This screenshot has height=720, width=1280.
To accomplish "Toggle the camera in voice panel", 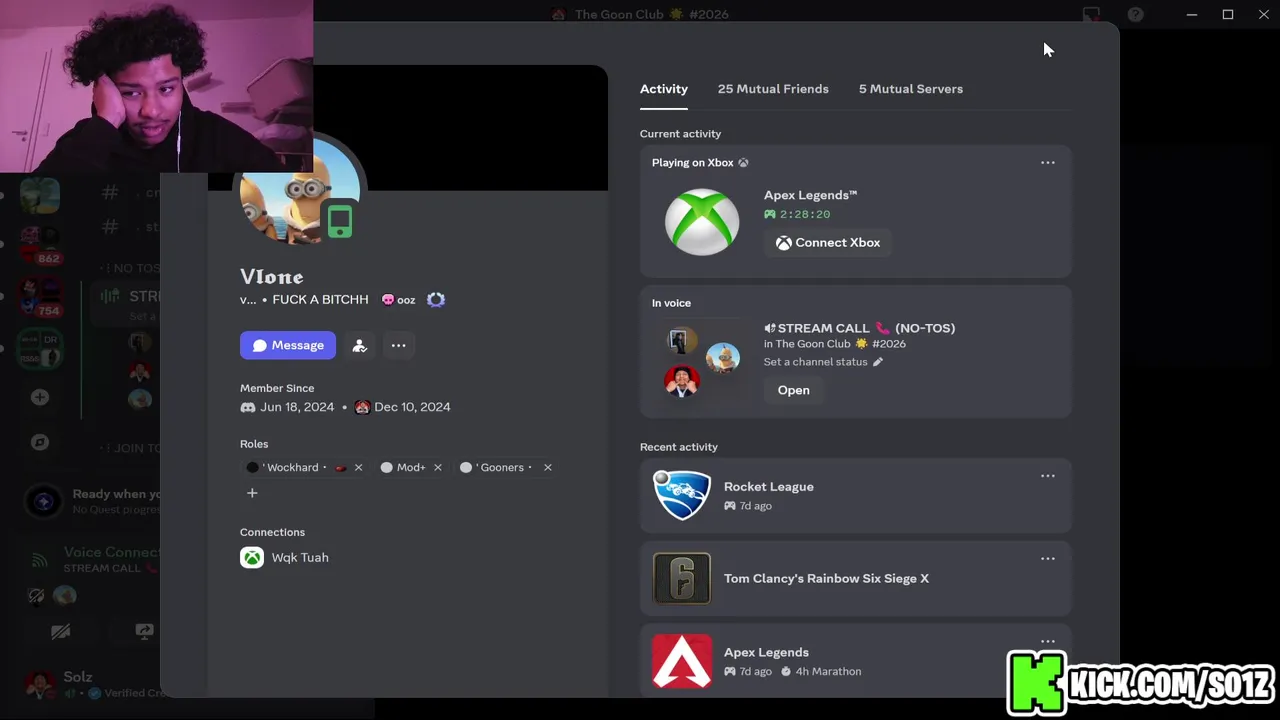I will click(x=60, y=631).
